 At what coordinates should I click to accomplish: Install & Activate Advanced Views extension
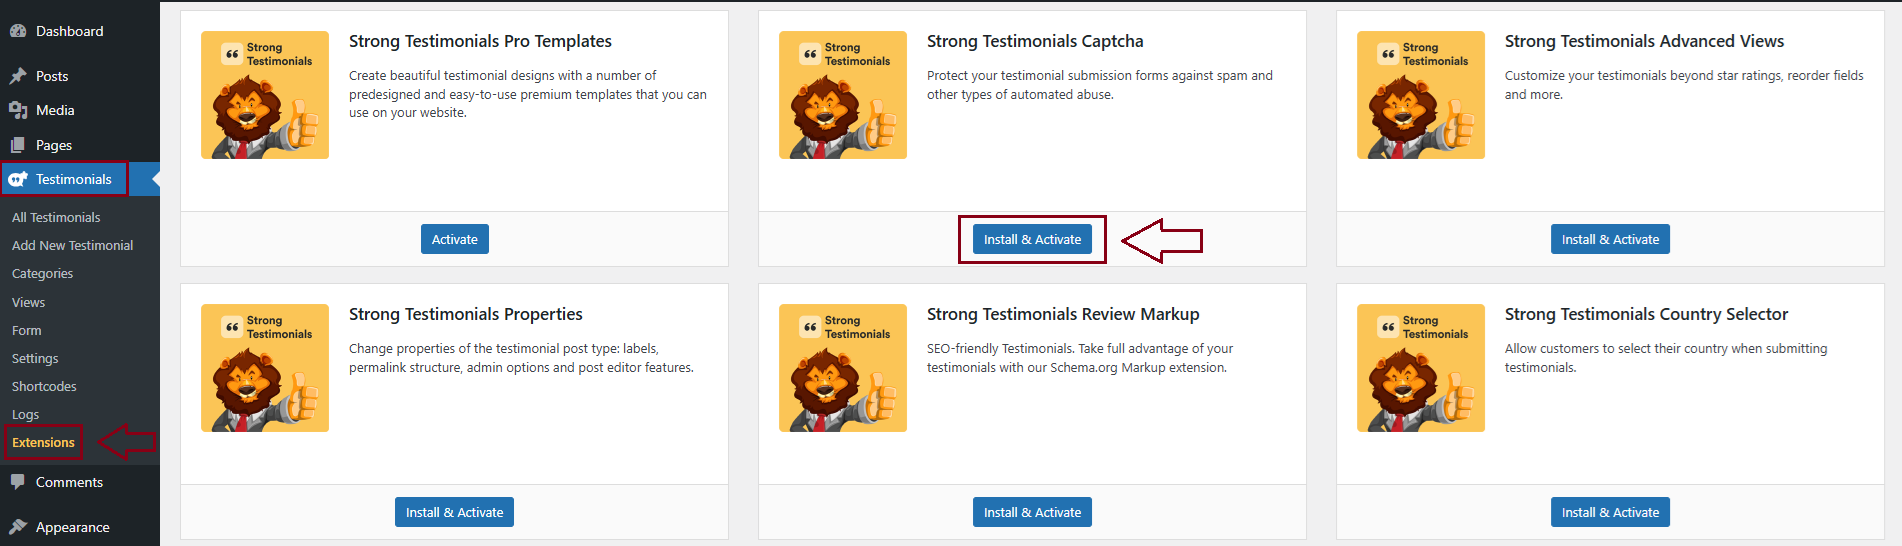1610,239
